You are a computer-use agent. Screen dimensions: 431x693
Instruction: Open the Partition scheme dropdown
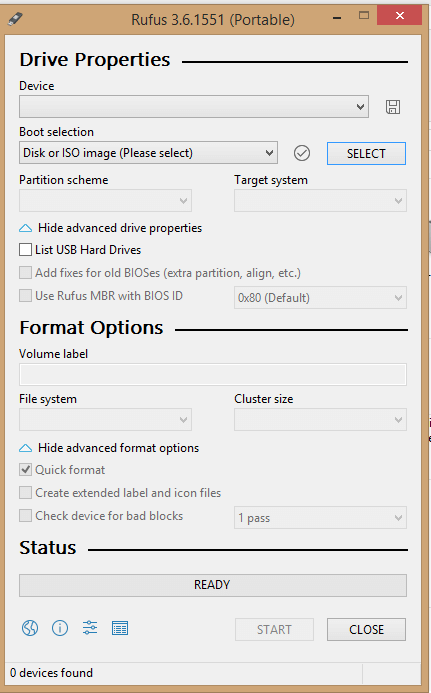click(x=105, y=201)
